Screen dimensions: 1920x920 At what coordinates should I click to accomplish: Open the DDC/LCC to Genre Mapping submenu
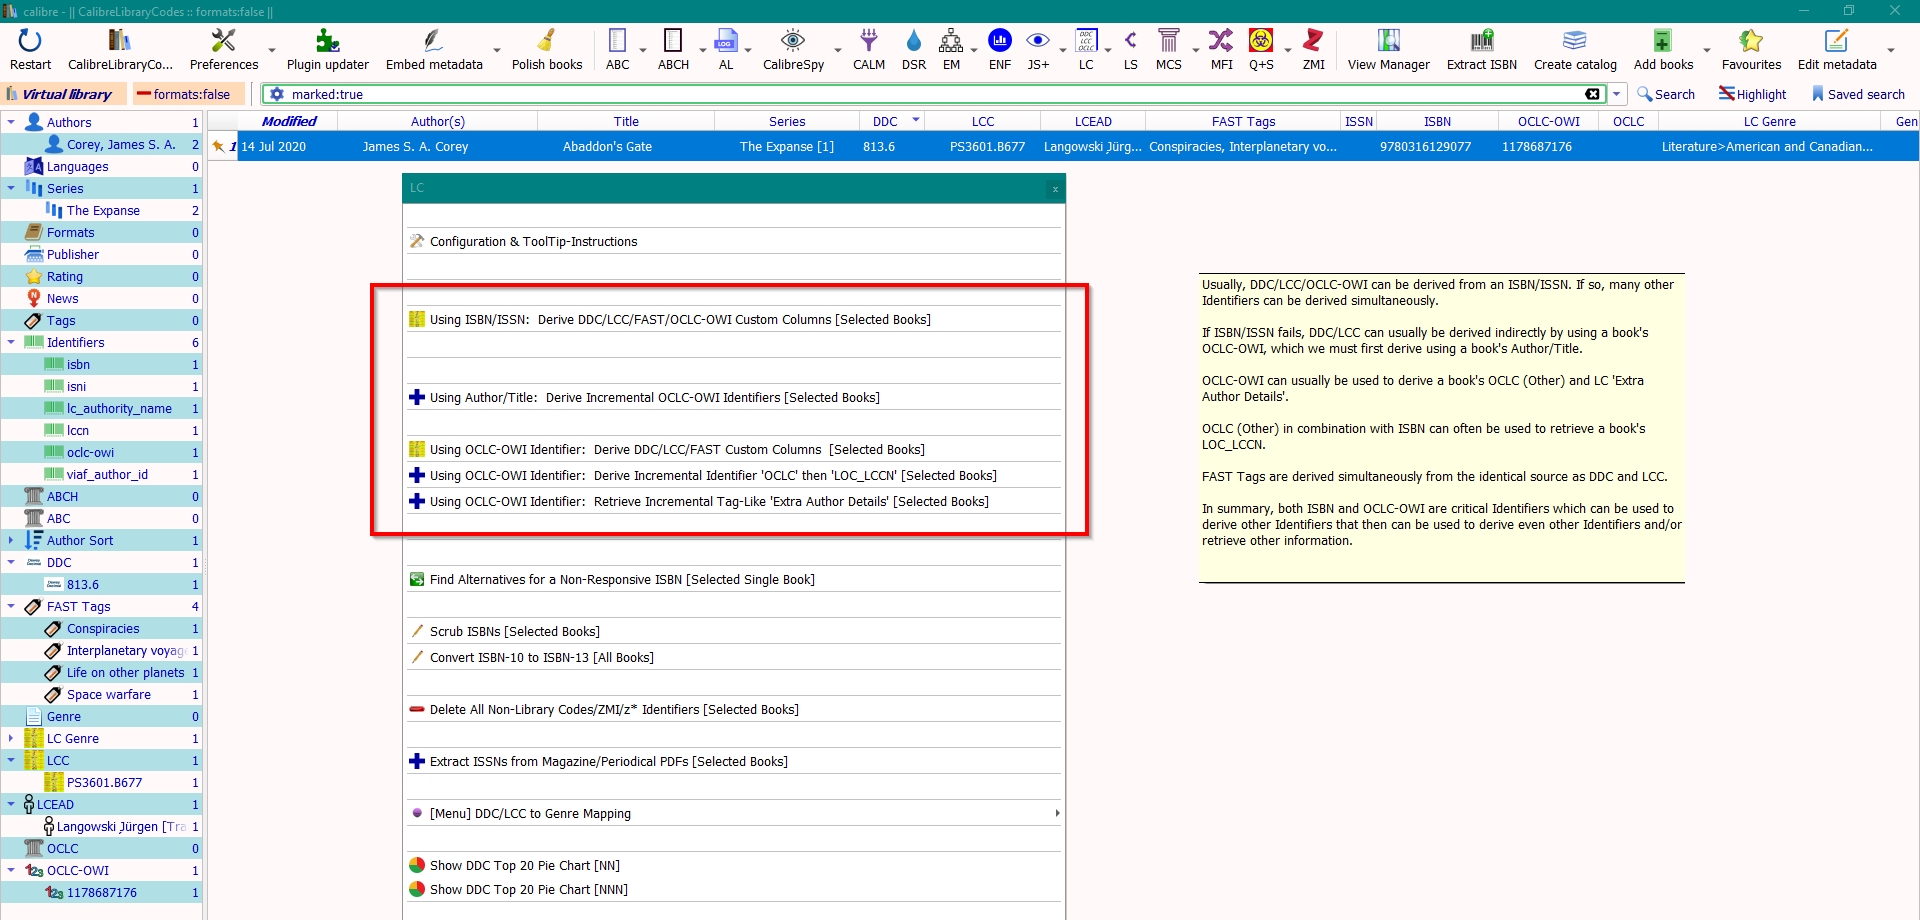(x=734, y=813)
